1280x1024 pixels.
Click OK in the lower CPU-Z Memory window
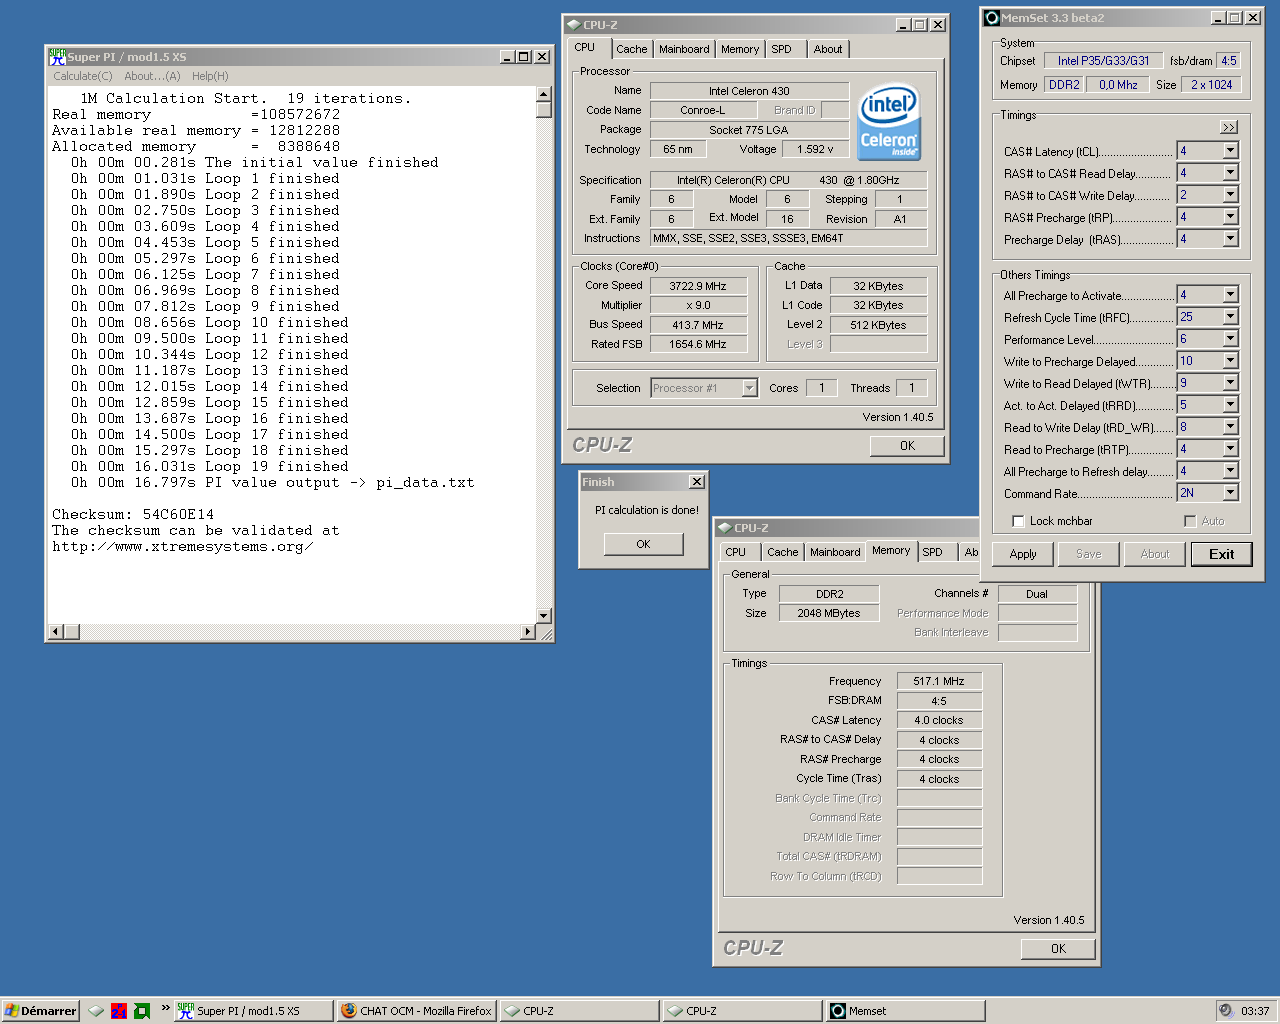click(1058, 949)
